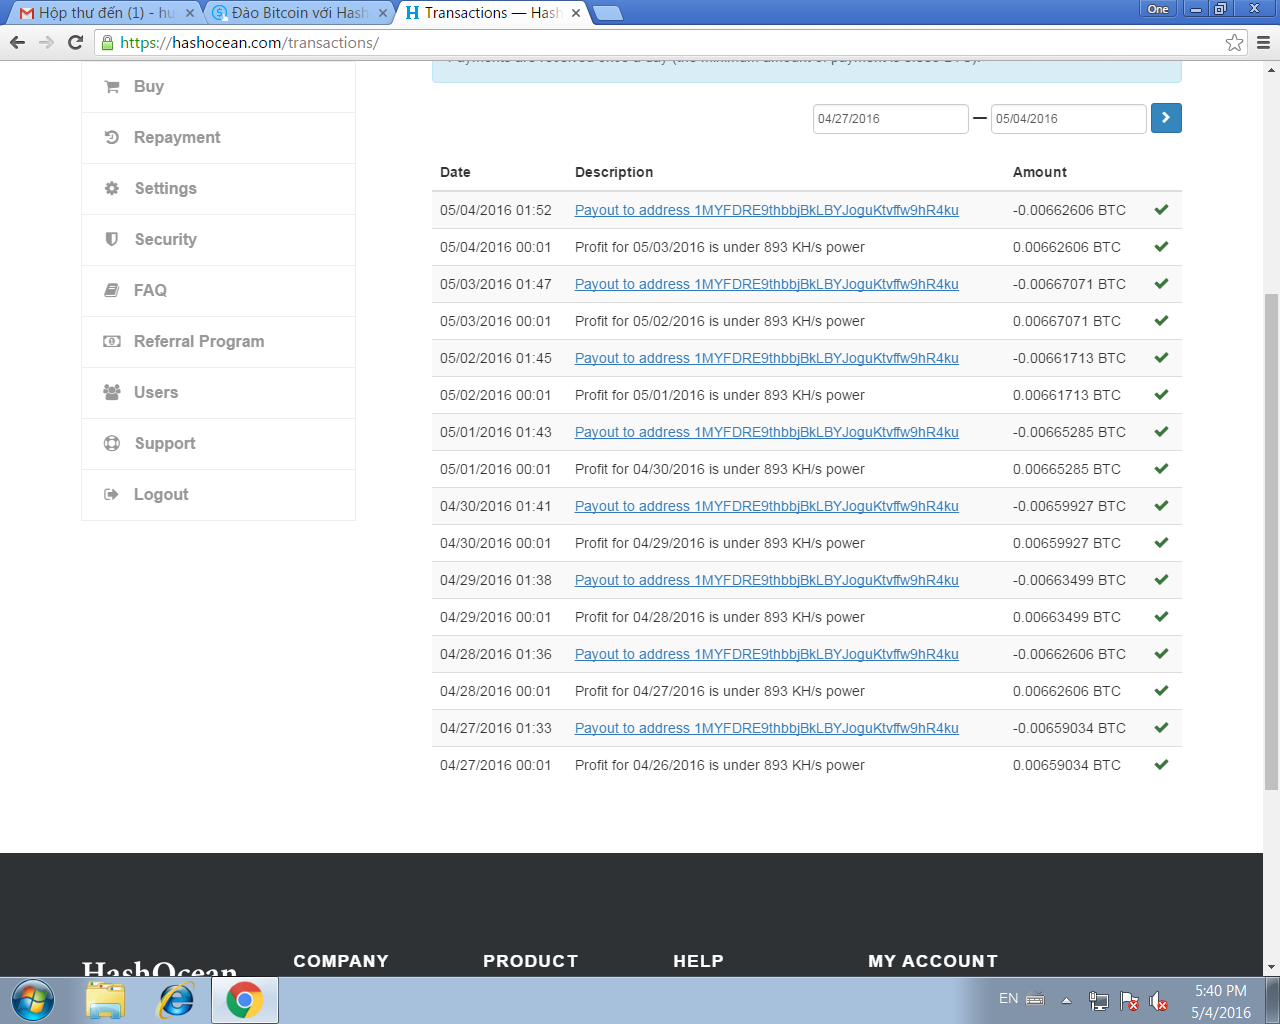Screen dimensions: 1280x1024
Task: Show hidden tray icons arrow
Action: [1066, 1000]
